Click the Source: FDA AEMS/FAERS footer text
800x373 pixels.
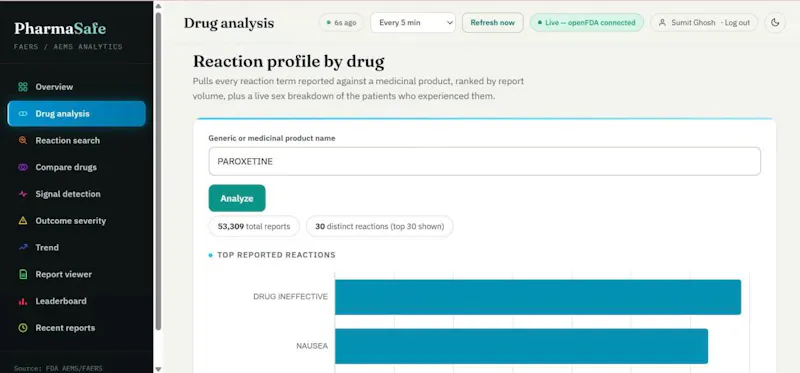tap(58, 368)
